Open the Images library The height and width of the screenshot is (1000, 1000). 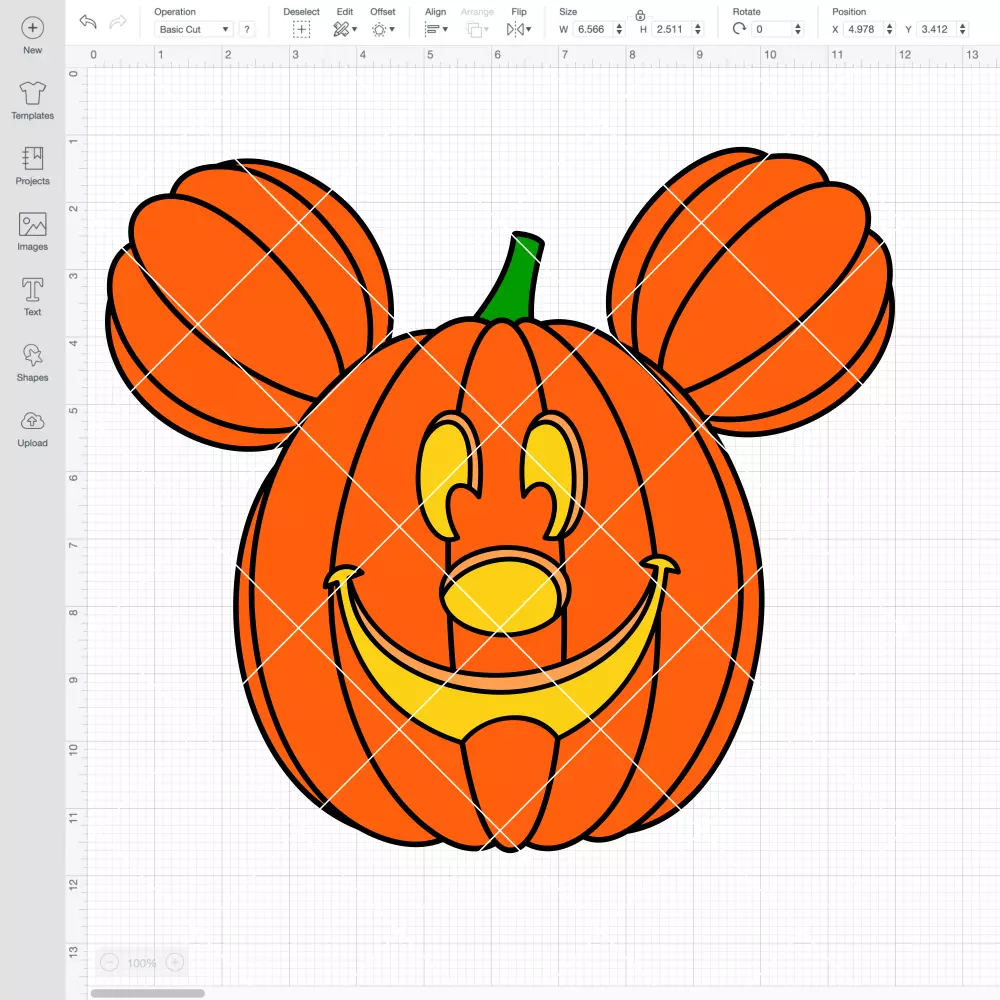[x=33, y=232]
